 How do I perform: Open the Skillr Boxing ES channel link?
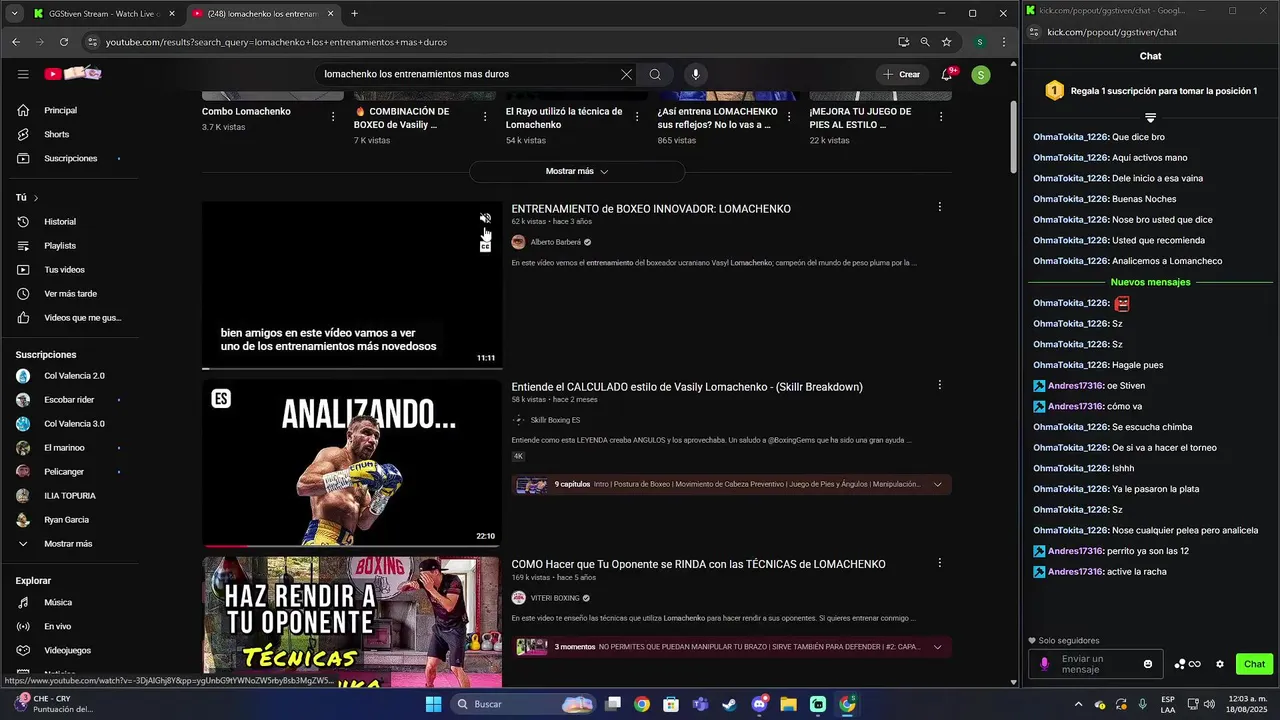click(x=555, y=420)
